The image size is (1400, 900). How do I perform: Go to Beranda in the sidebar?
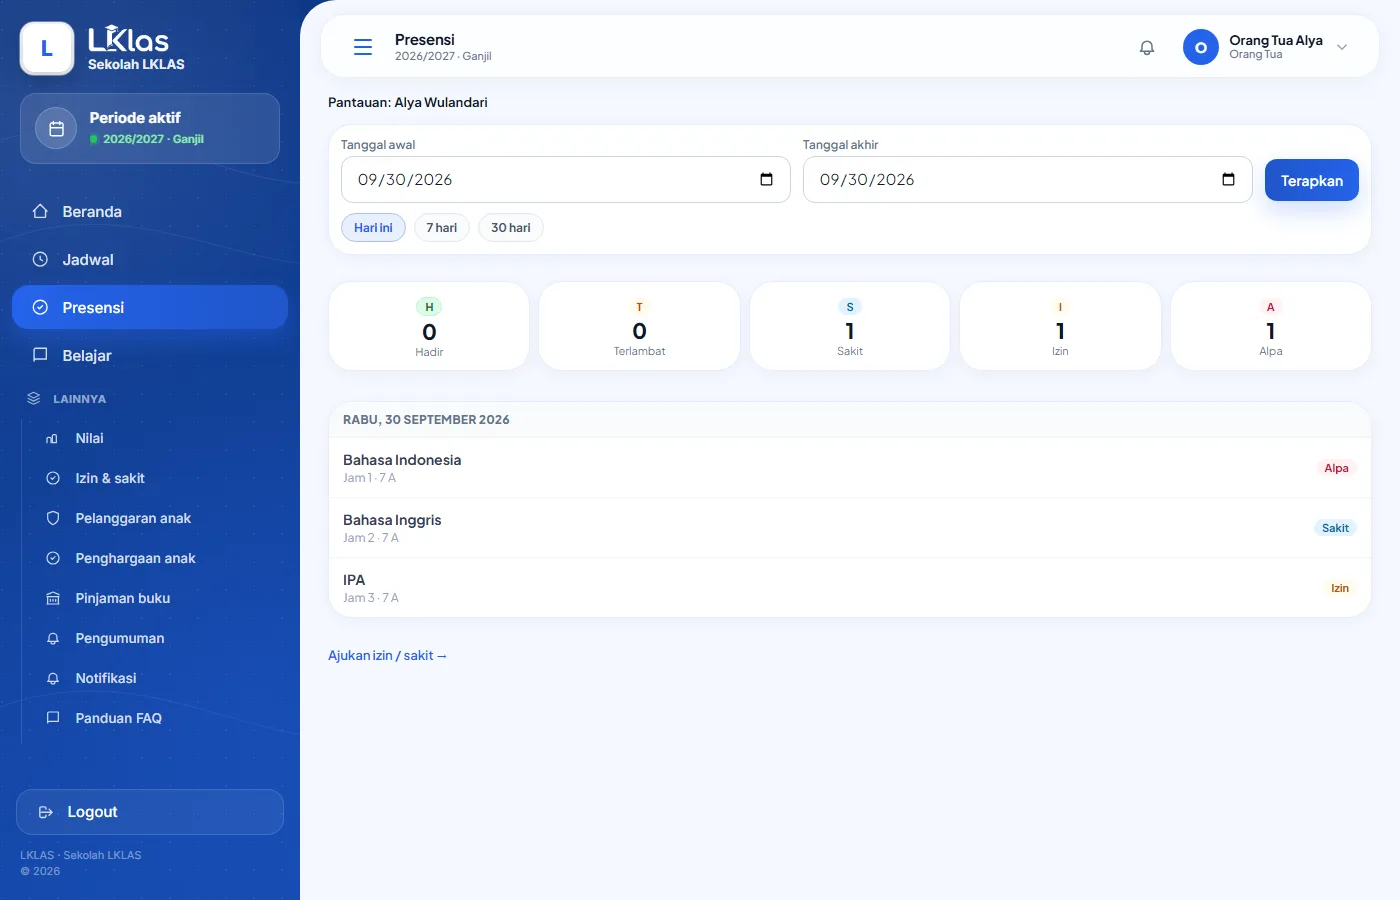pyautogui.click(x=150, y=212)
